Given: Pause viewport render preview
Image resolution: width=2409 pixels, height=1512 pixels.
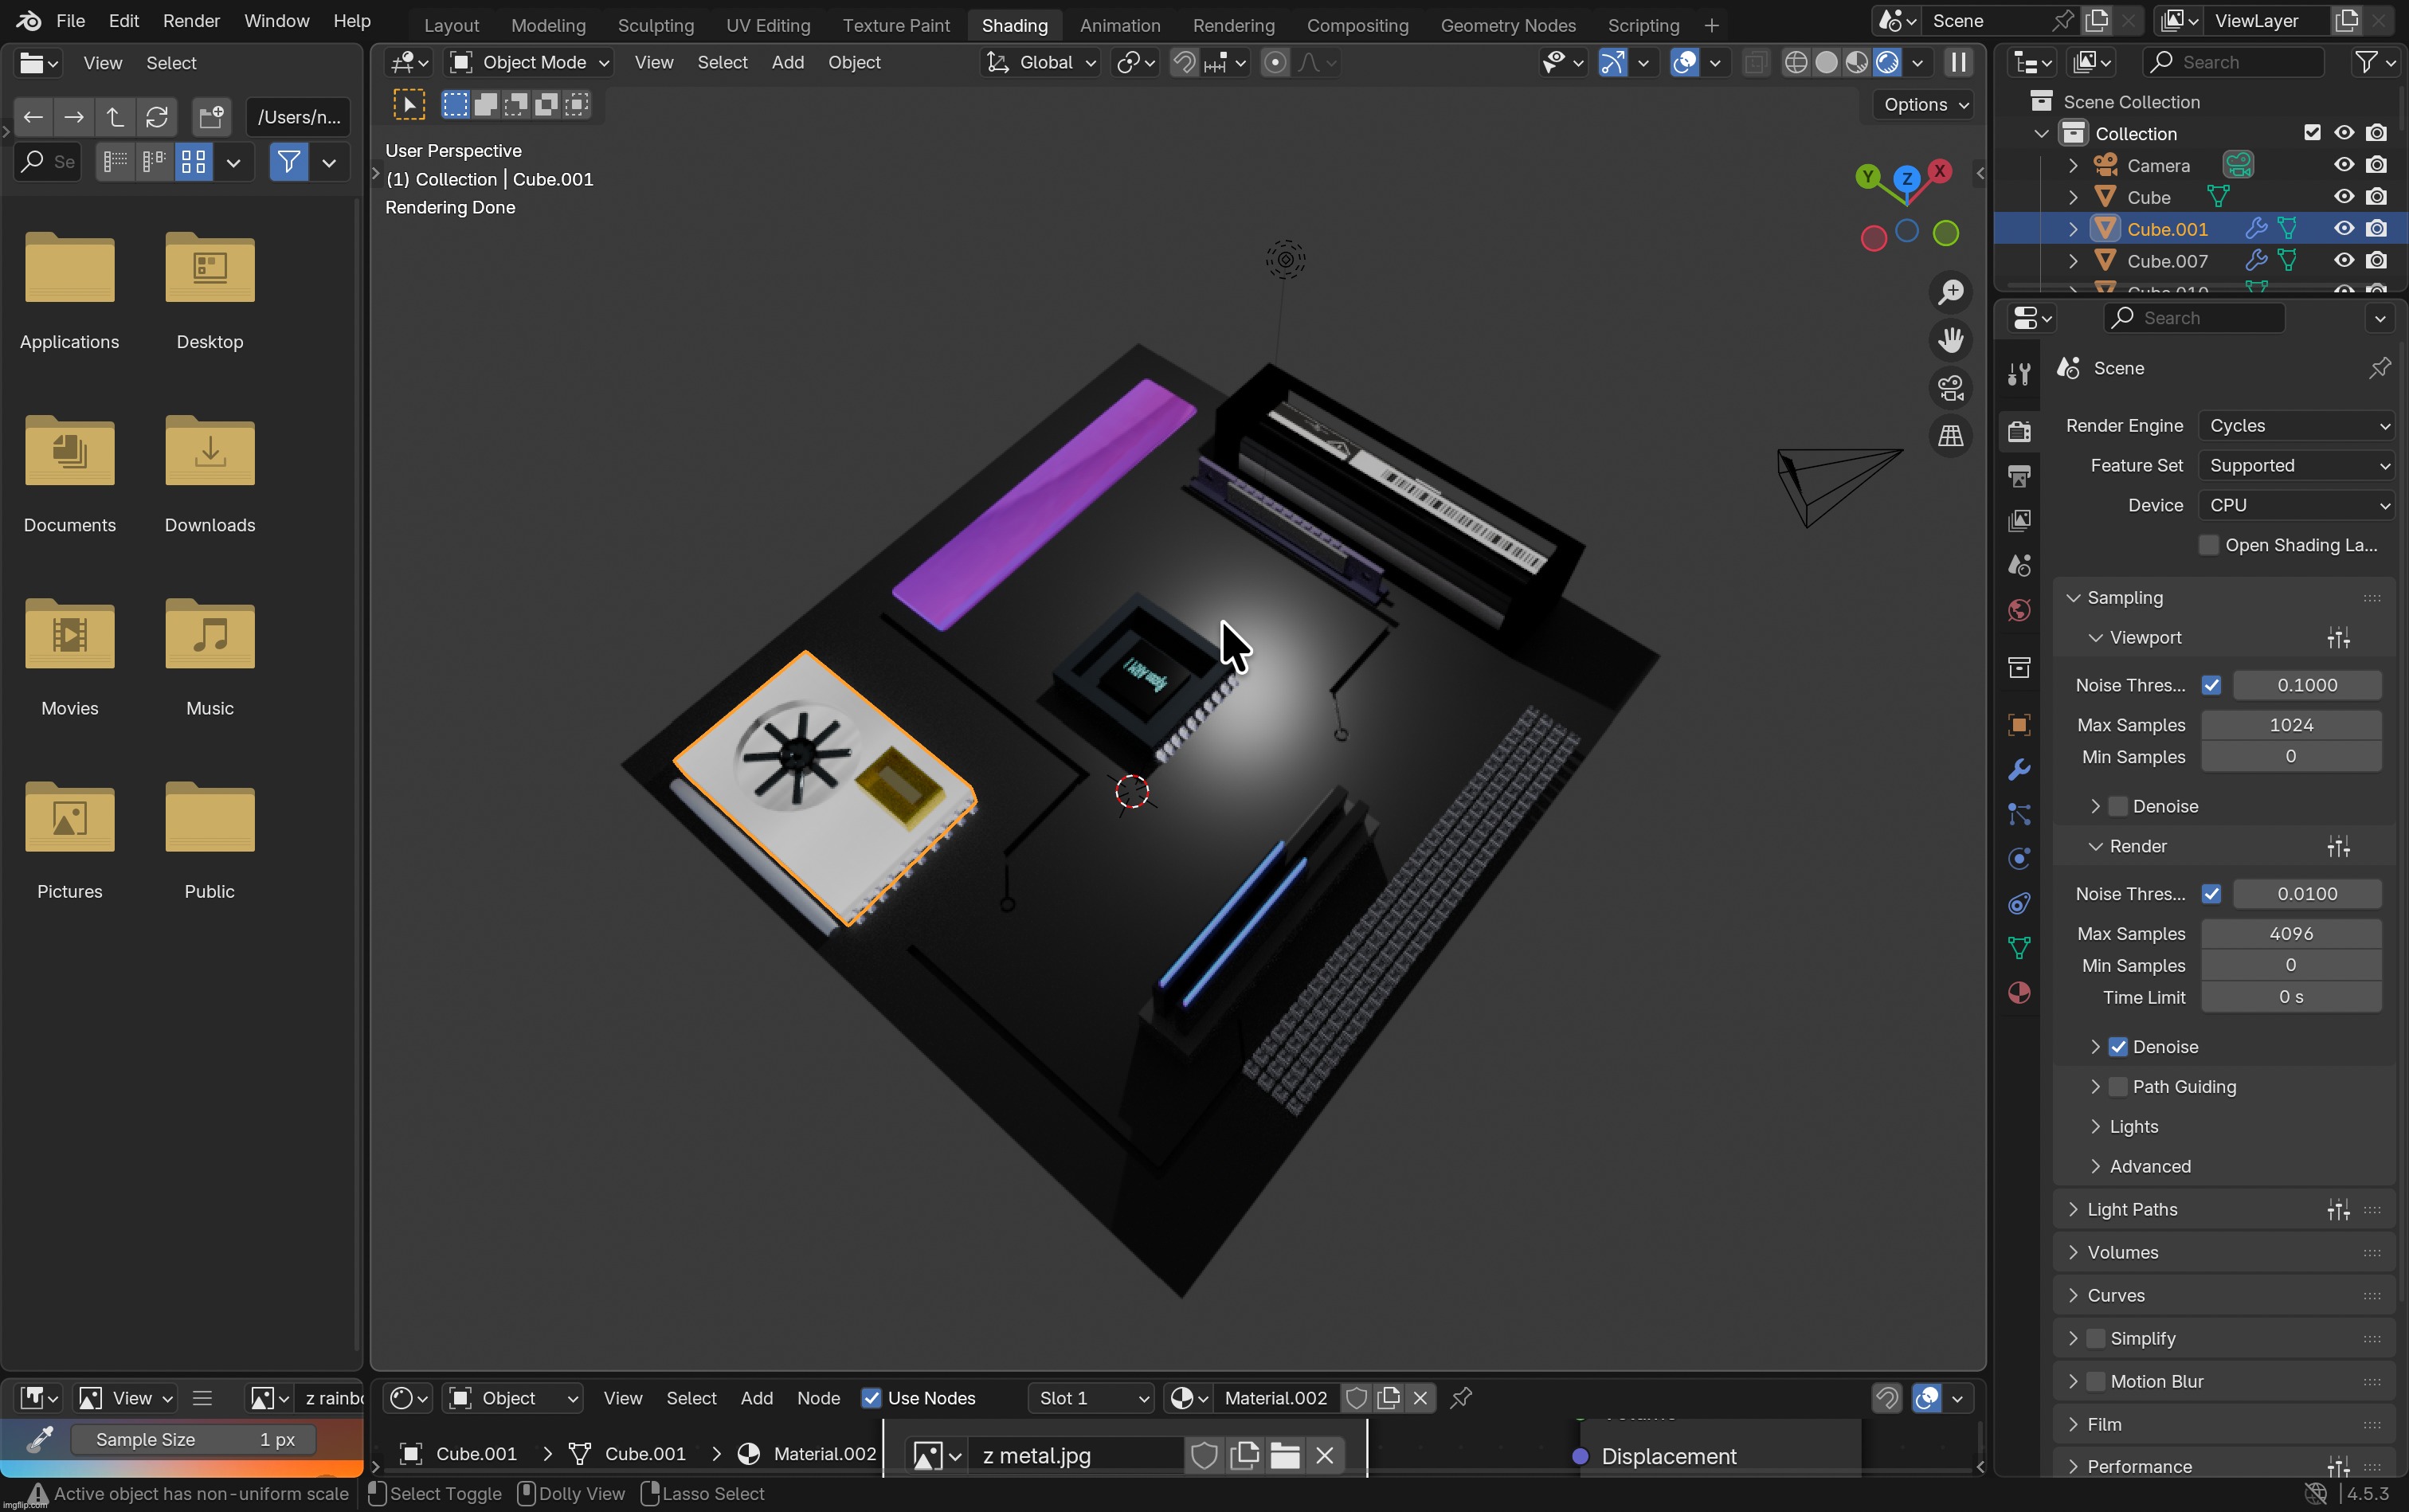Looking at the screenshot, I should 1958,63.
